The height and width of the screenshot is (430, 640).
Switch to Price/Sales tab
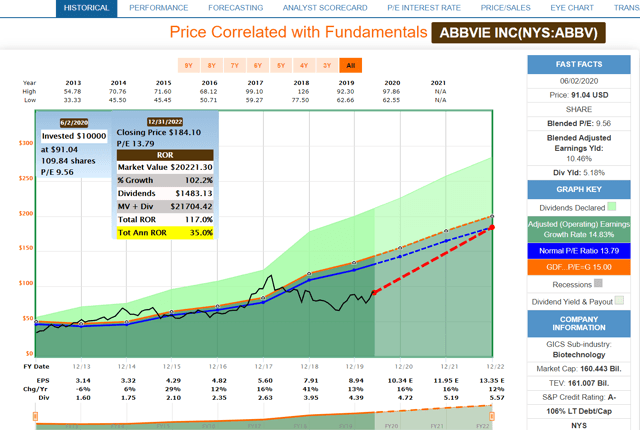point(505,8)
